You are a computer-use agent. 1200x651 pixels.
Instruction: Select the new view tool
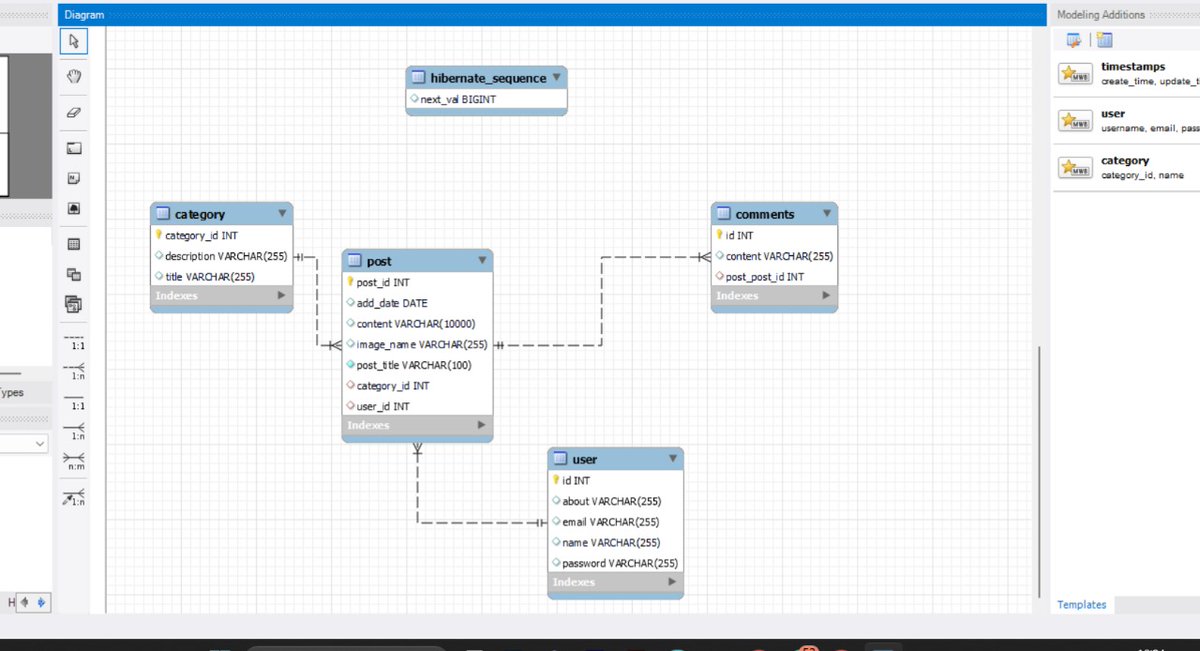click(74, 274)
